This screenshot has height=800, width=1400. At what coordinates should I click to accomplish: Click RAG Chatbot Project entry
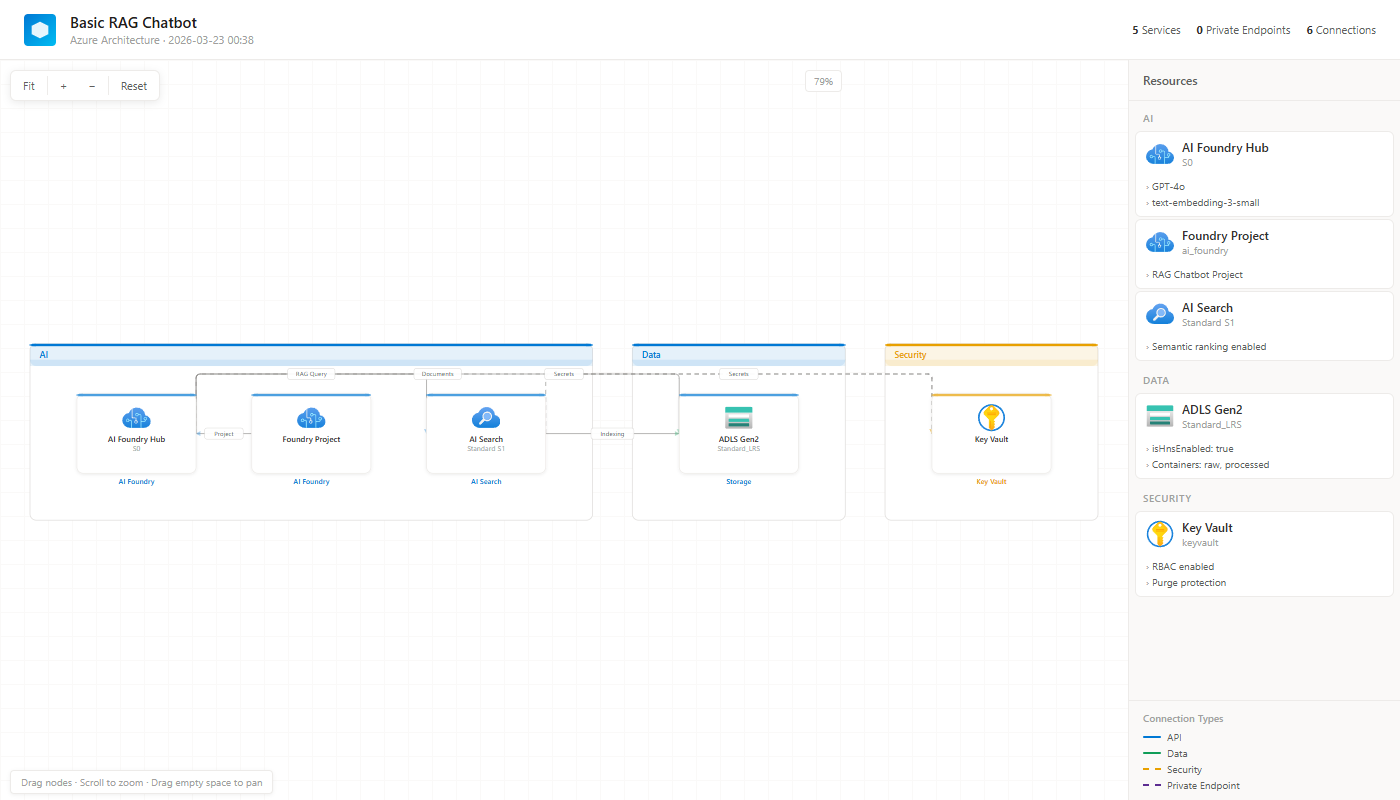pyautogui.click(x=1195, y=275)
